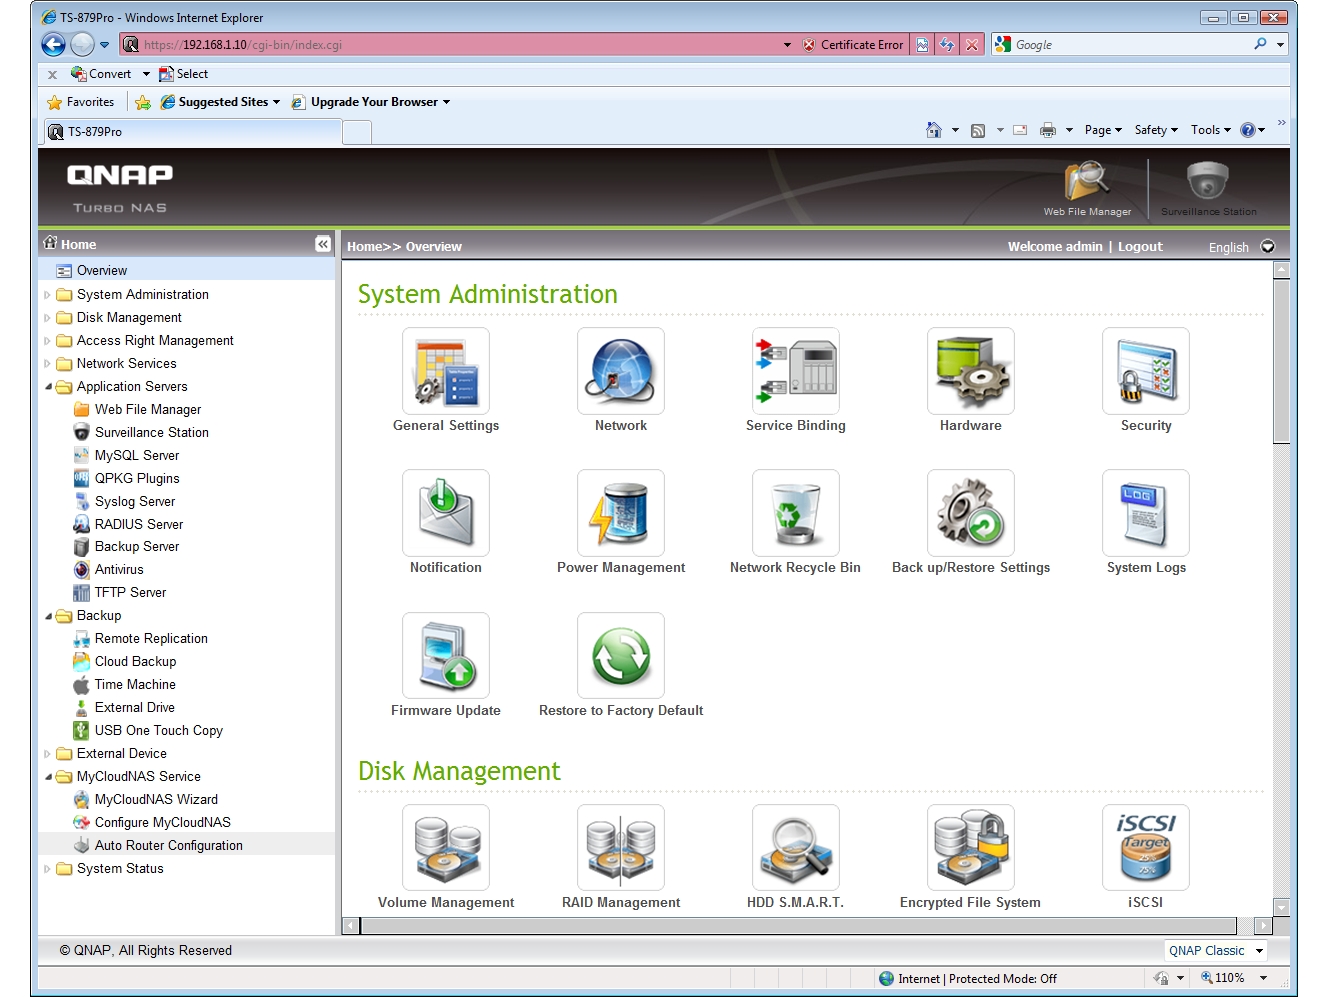Viewport: 1329px width, 997px height.
Task: Click the Certificate Error button
Action: point(853,45)
